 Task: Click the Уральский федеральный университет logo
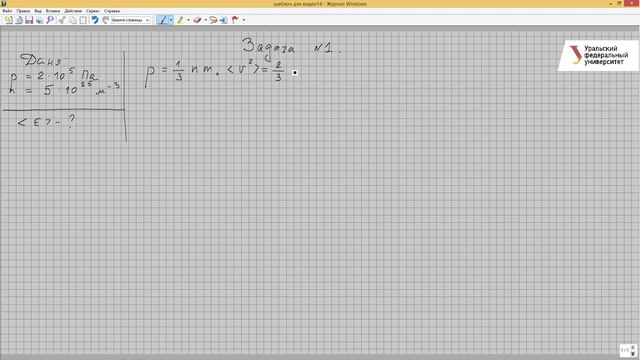point(598,56)
